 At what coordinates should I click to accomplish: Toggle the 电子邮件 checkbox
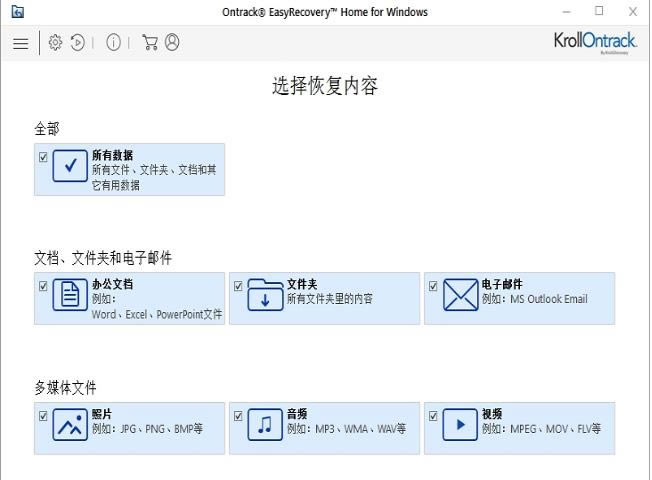coord(433,286)
